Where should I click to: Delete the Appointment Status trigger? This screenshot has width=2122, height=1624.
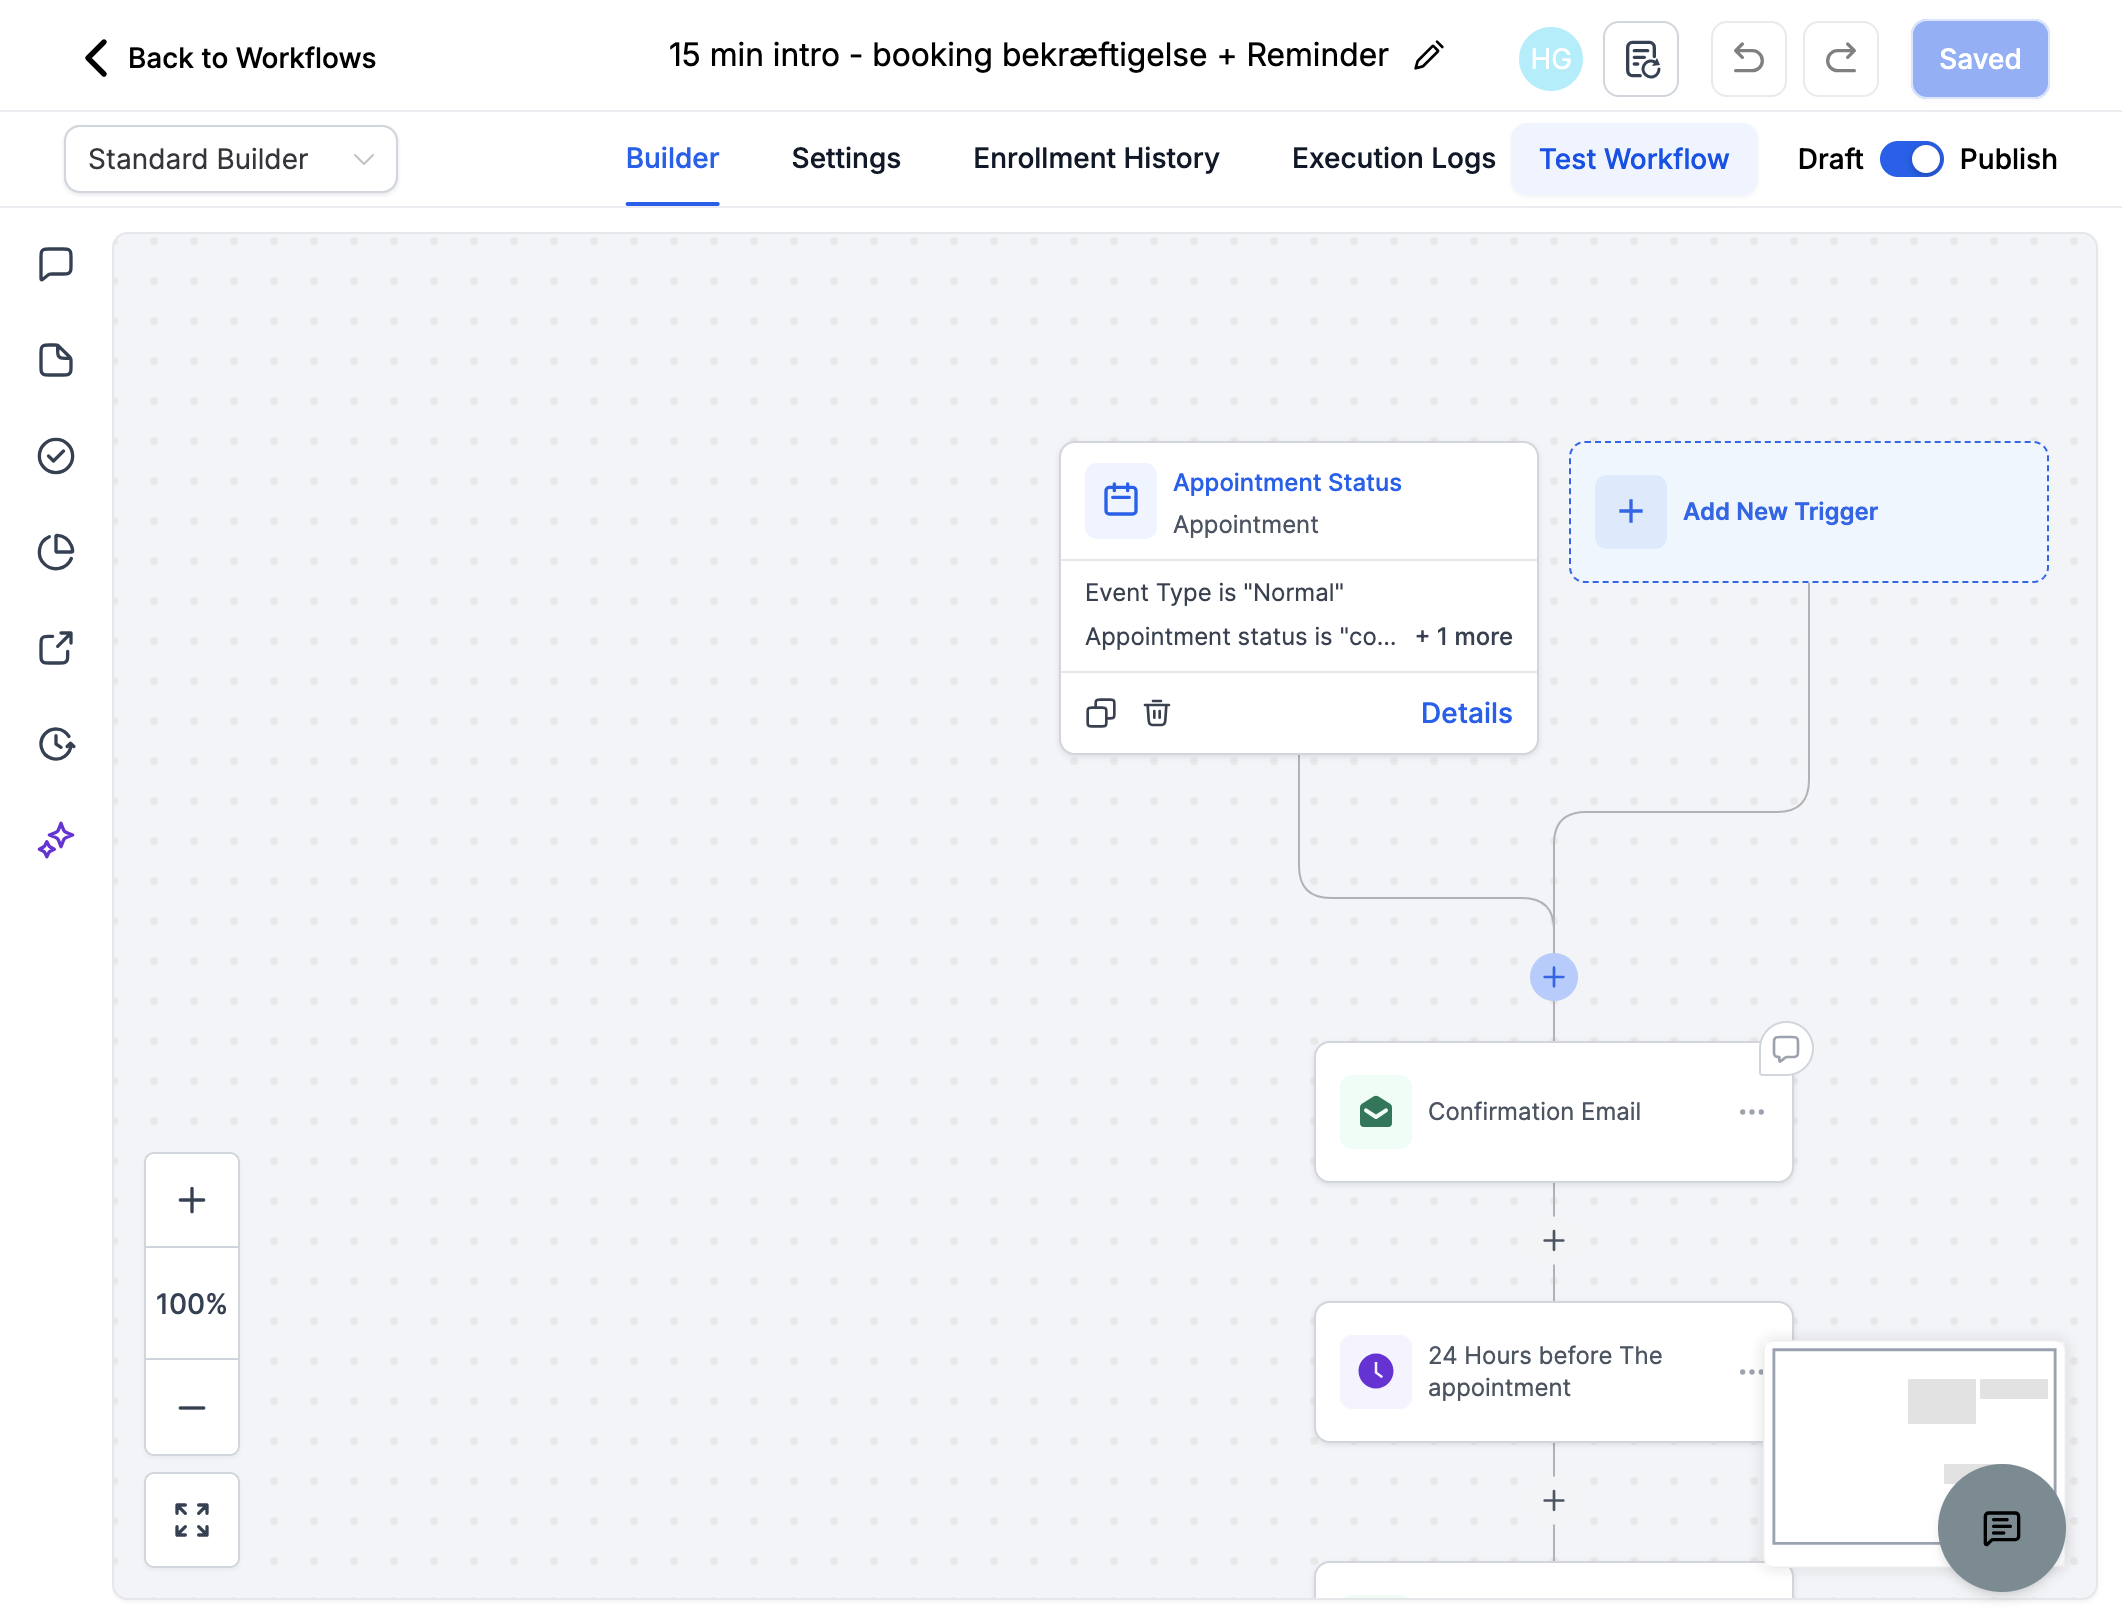point(1157,713)
